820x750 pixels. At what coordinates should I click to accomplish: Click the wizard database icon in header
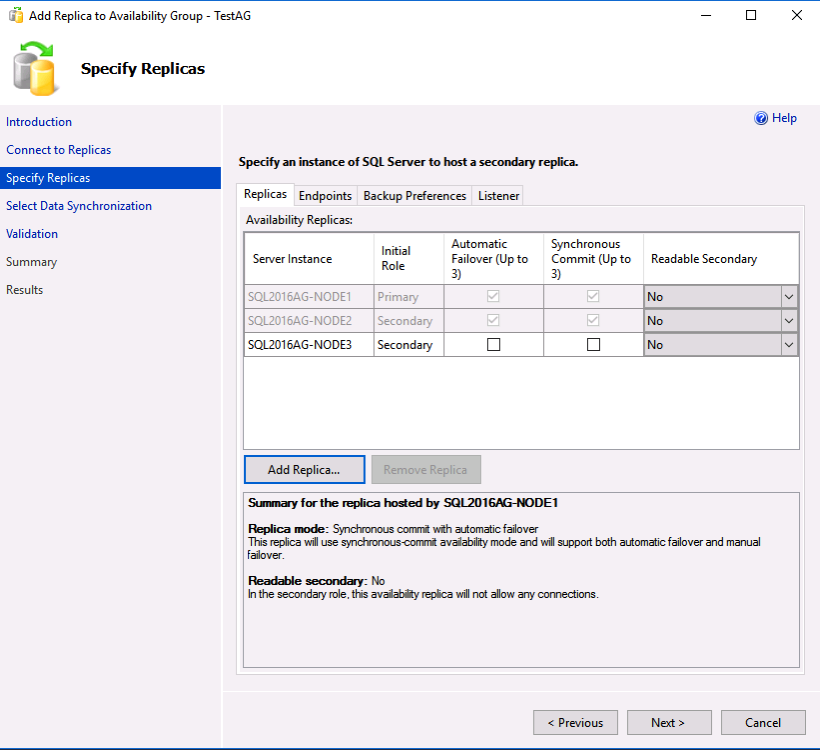(x=37, y=68)
